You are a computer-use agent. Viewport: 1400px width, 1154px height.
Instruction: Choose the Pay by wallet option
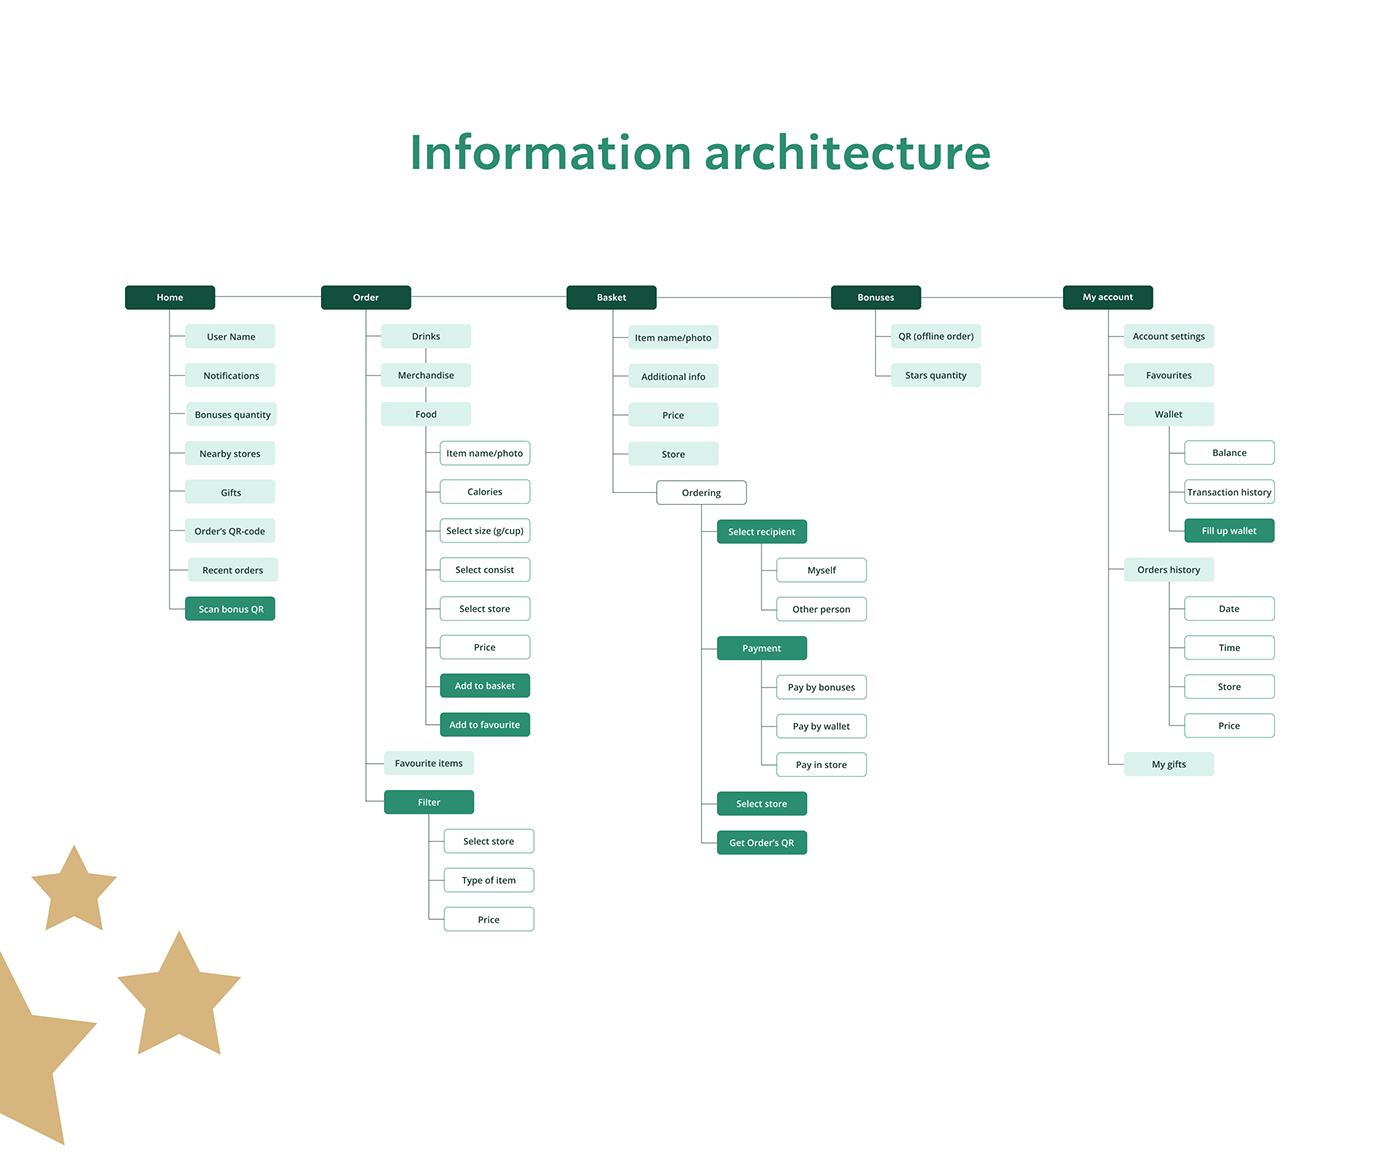[x=821, y=726]
